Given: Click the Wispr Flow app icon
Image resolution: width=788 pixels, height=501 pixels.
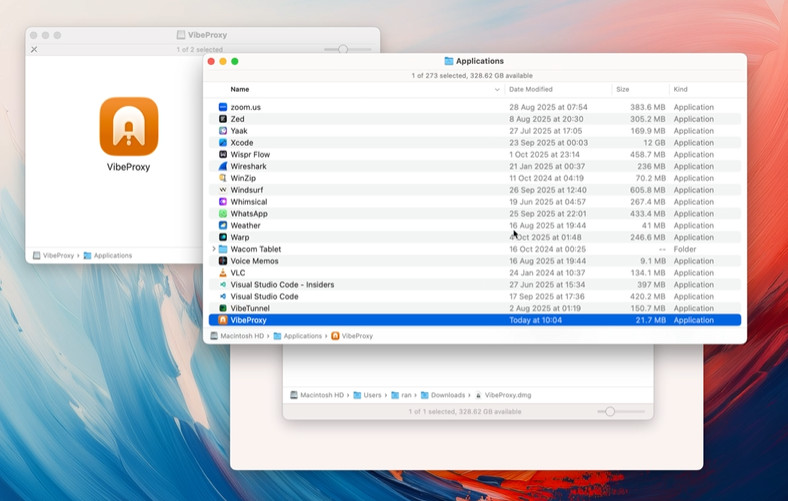Looking at the screenshot, I should (x=223, y=154).
